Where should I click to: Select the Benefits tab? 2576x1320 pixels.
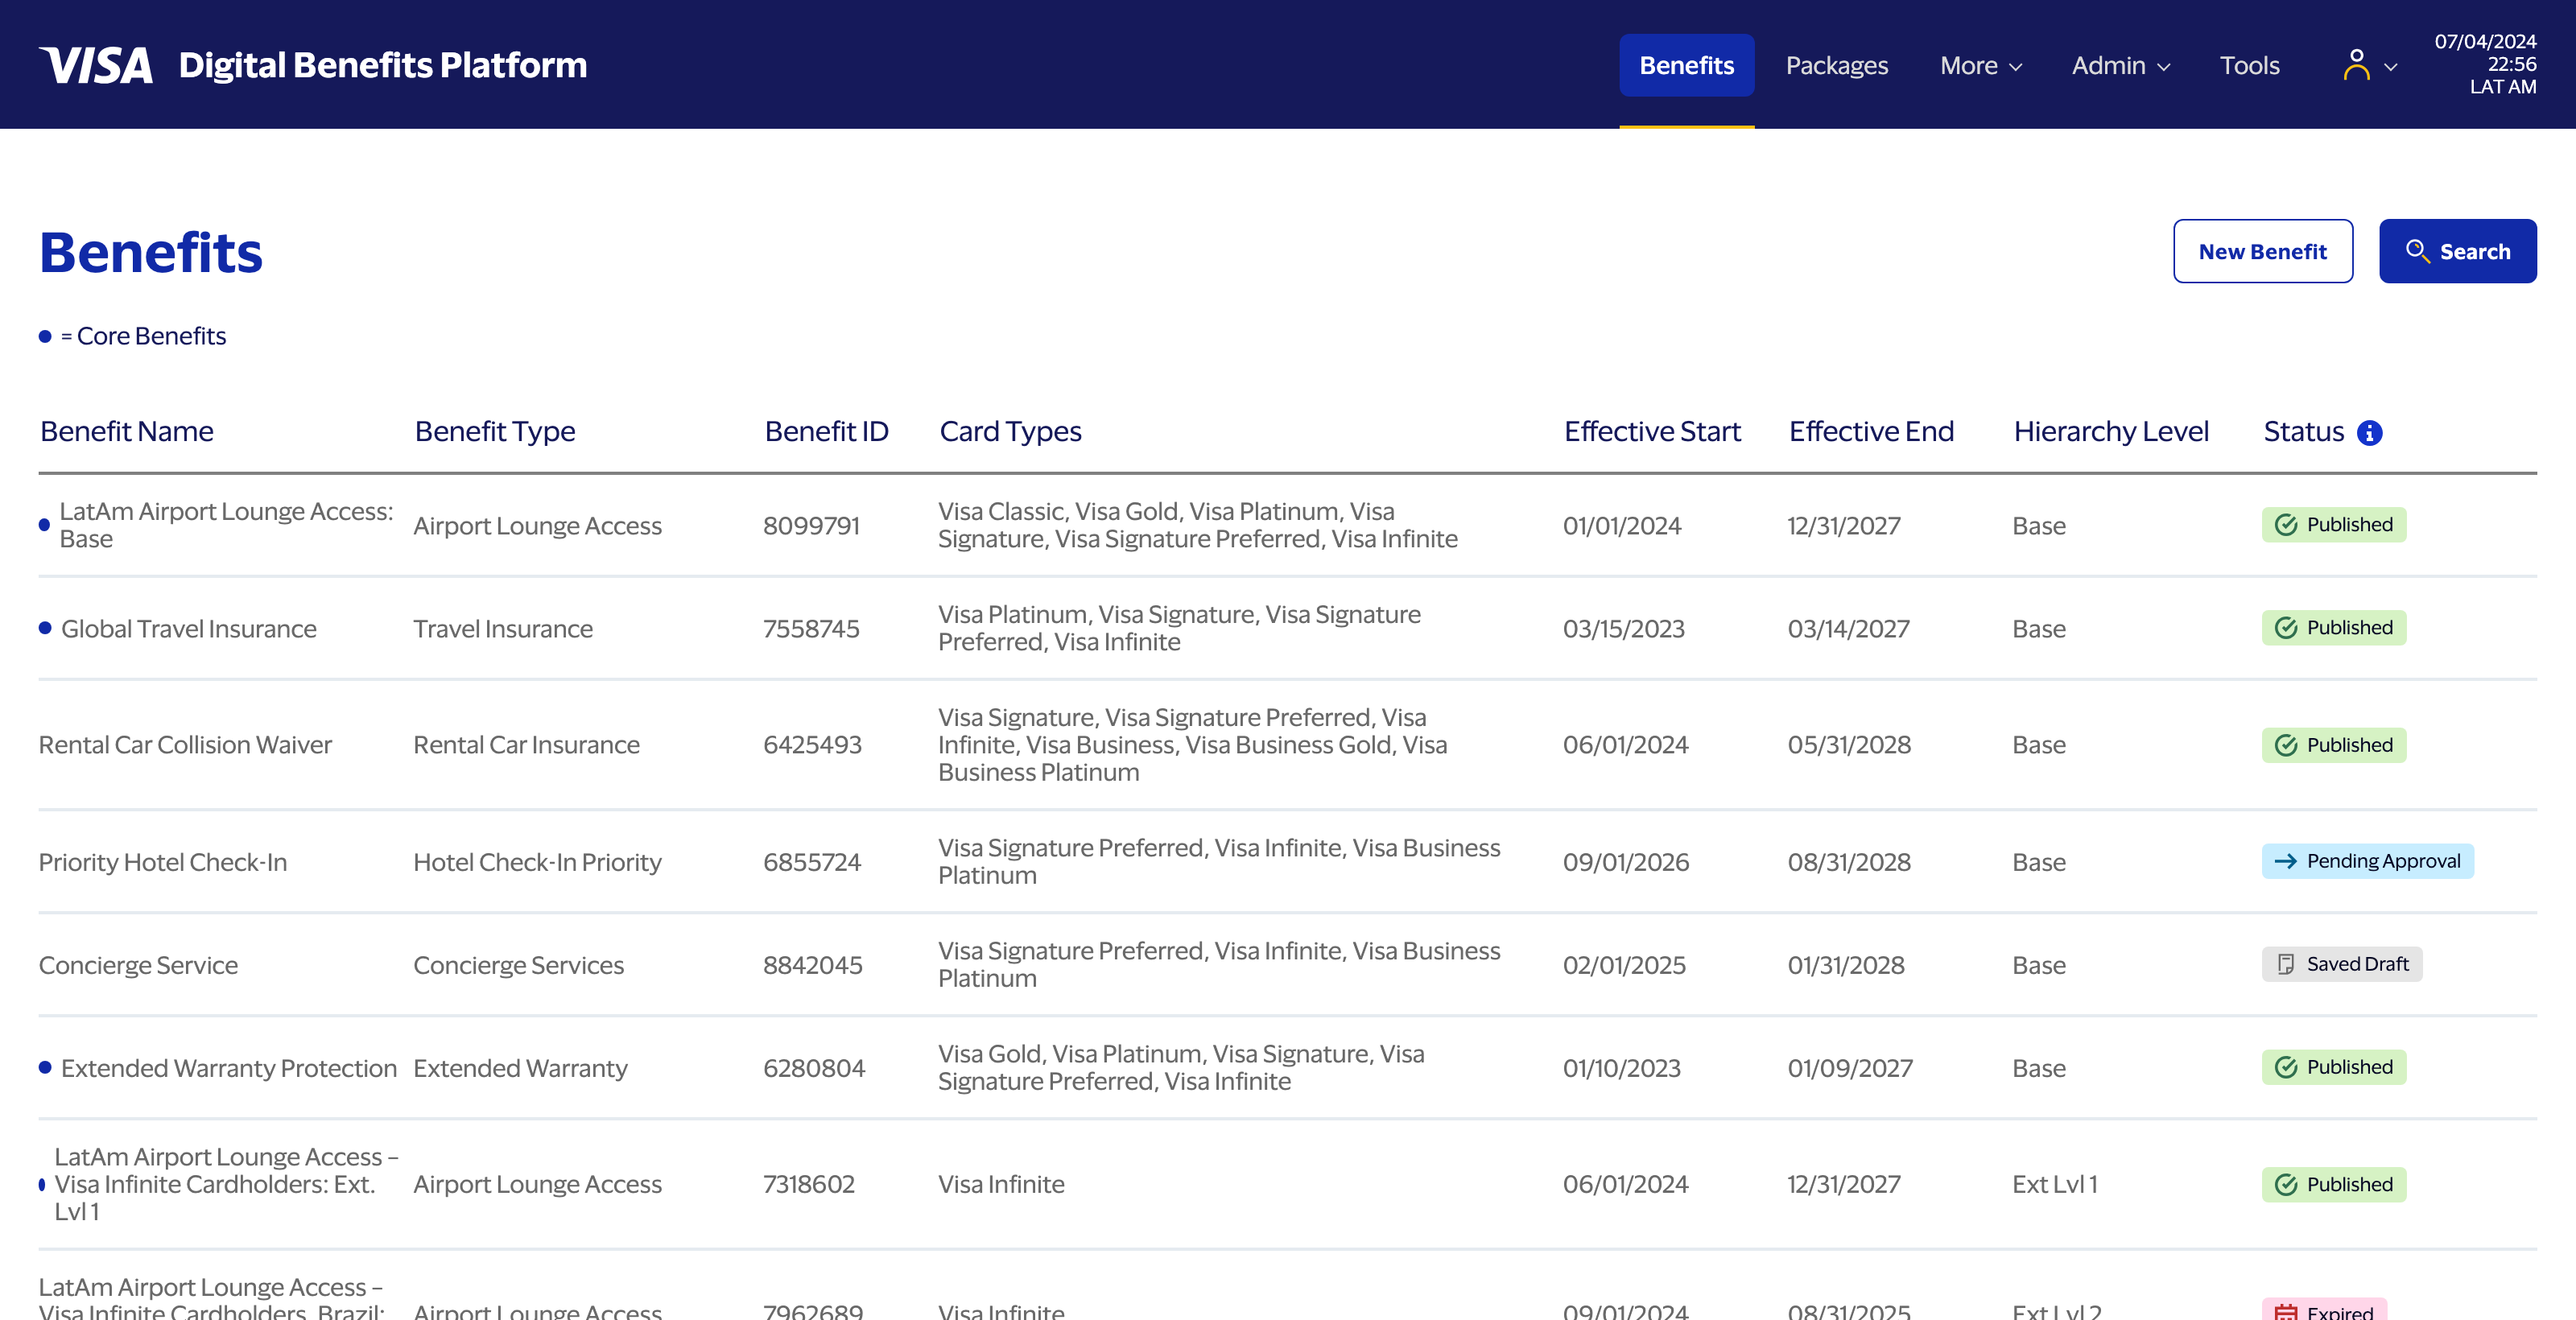(x=1686, y=65)
